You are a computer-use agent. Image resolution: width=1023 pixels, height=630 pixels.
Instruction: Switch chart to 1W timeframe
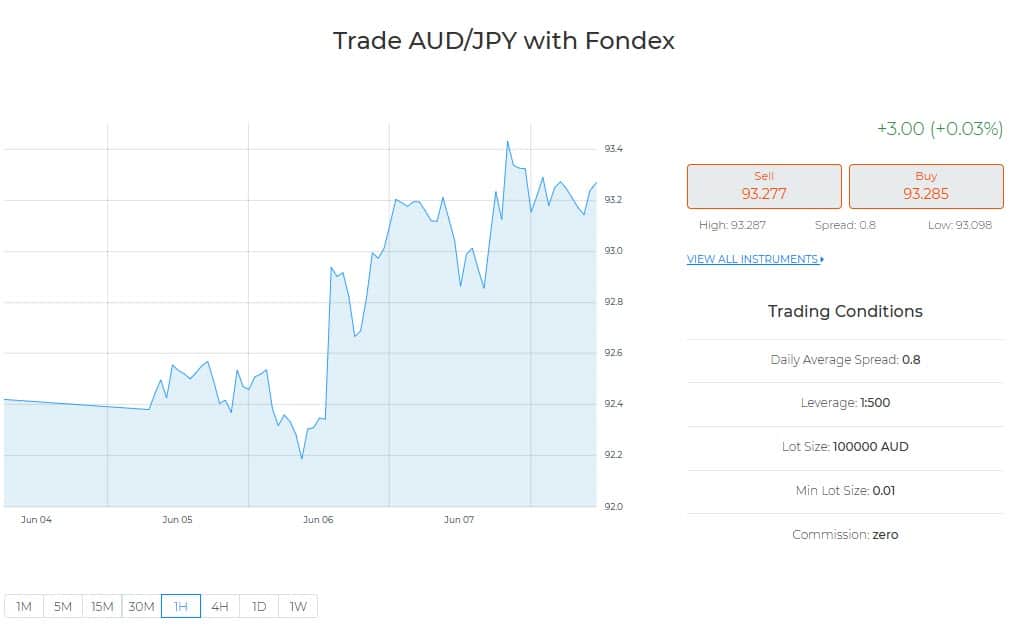pyautogui.click(x=298, y=607)
